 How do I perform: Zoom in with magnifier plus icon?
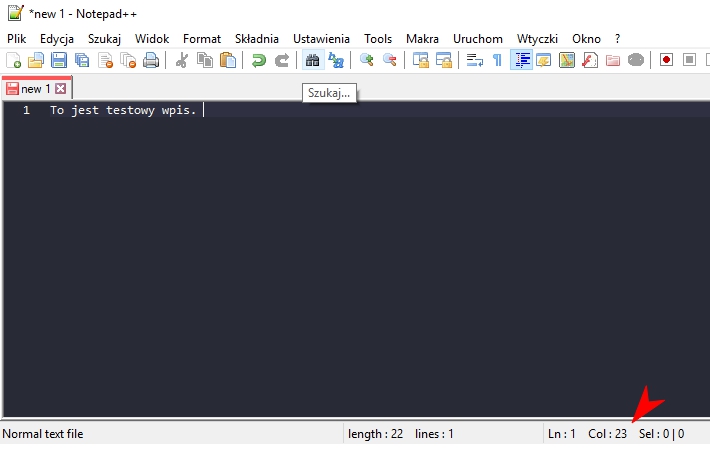[366, 60]
